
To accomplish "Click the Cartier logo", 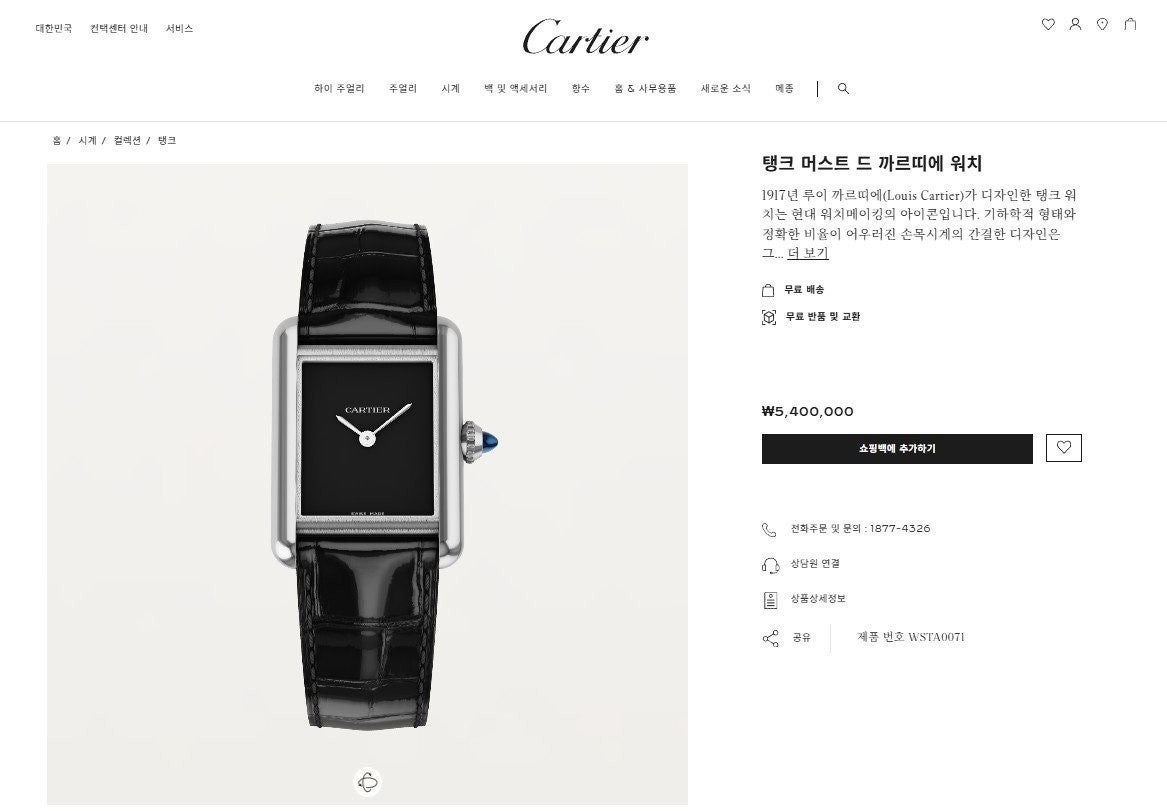I will 585,38.
